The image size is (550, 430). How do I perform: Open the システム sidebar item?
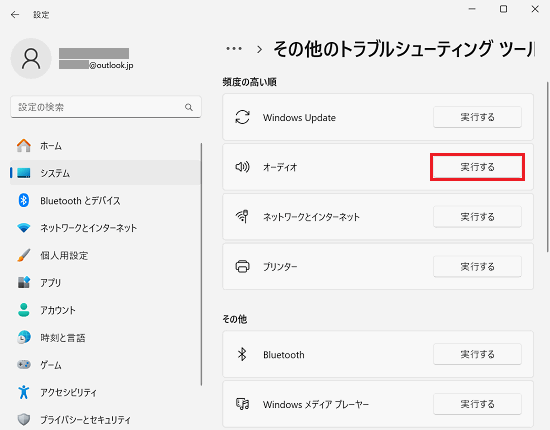(106, 173)
